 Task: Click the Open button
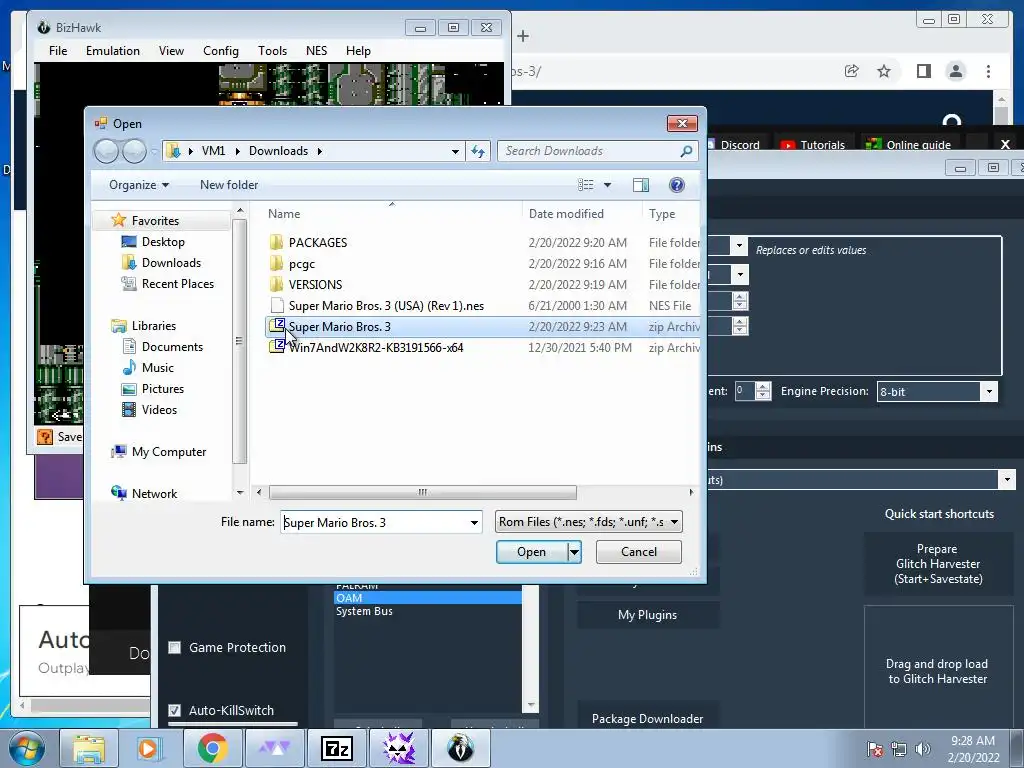532,552
